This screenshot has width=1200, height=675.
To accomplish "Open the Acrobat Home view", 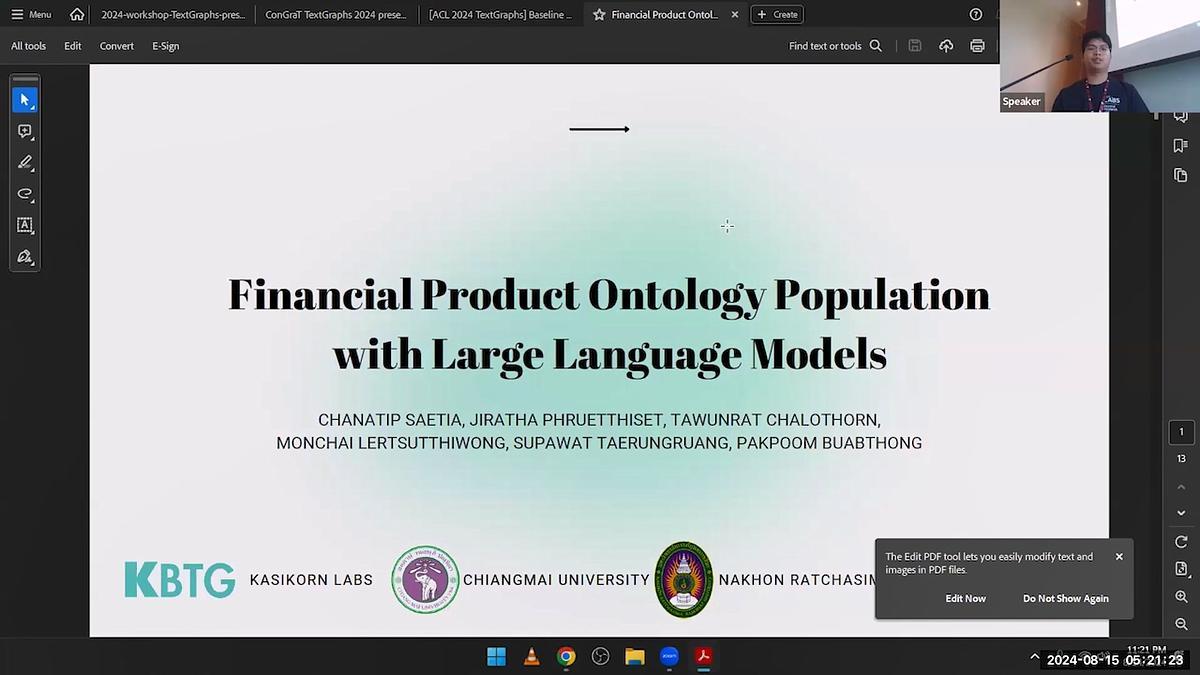I will click(x=77, y=14).
